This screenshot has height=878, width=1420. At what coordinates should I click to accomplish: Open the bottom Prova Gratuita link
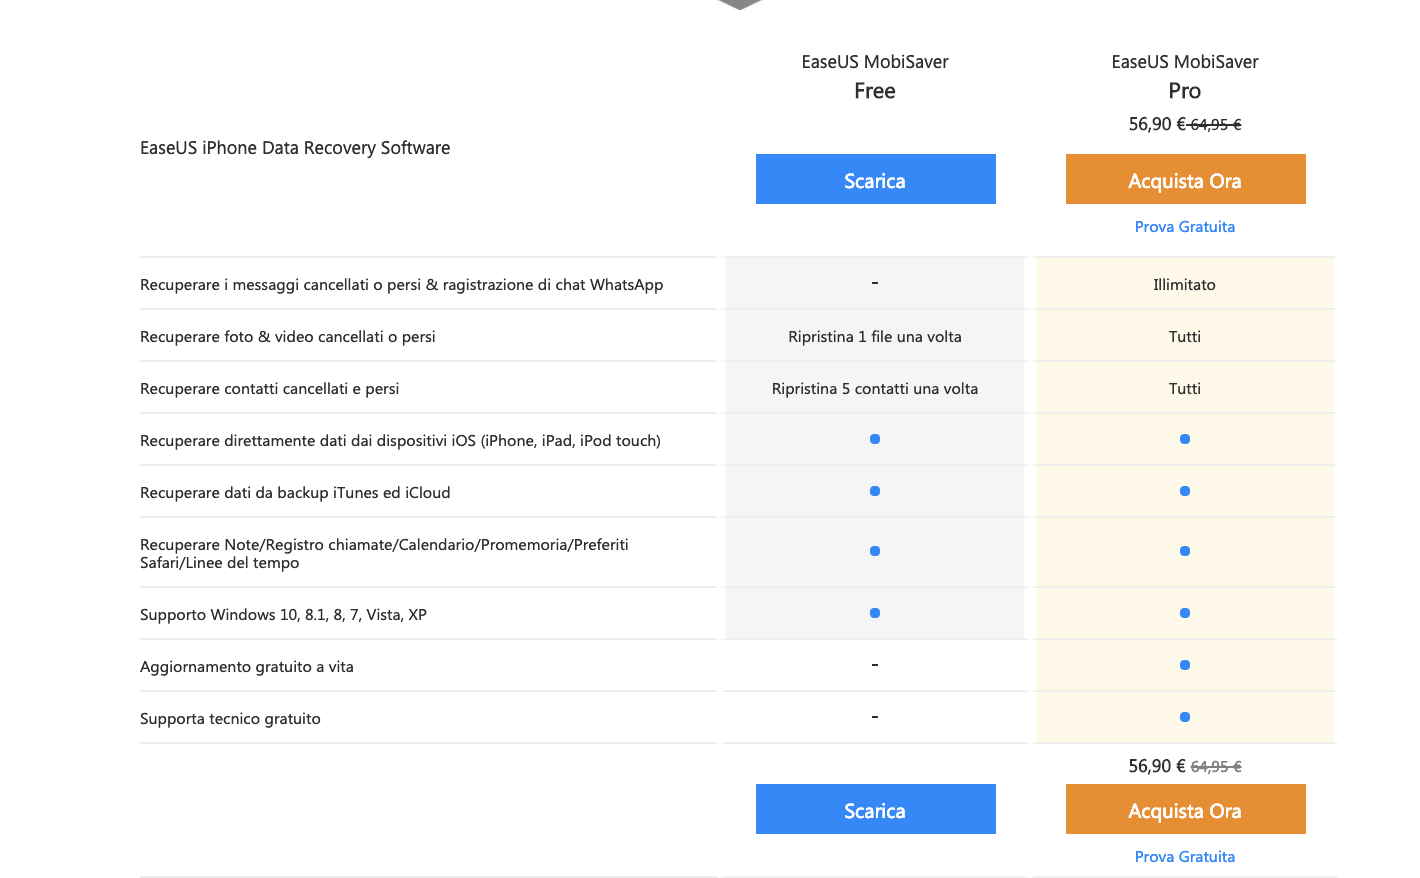tap(1184, 857)
